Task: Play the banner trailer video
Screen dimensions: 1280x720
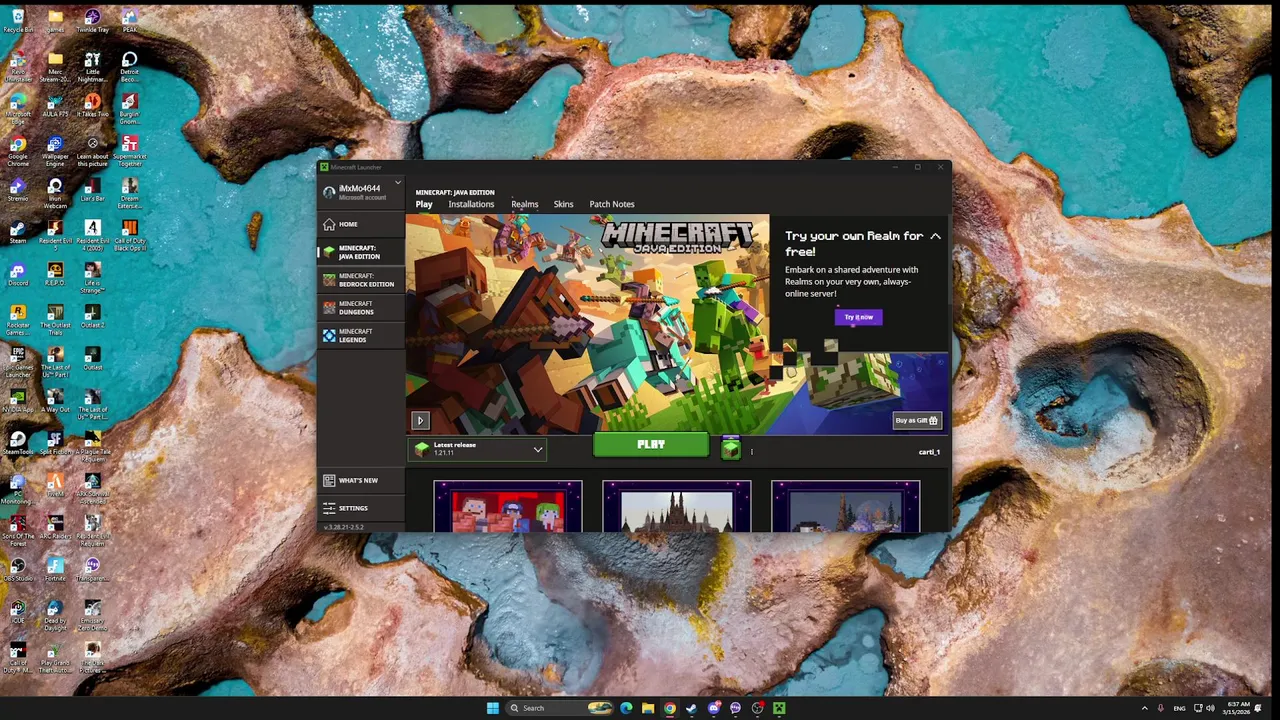Action: (420, 421)
